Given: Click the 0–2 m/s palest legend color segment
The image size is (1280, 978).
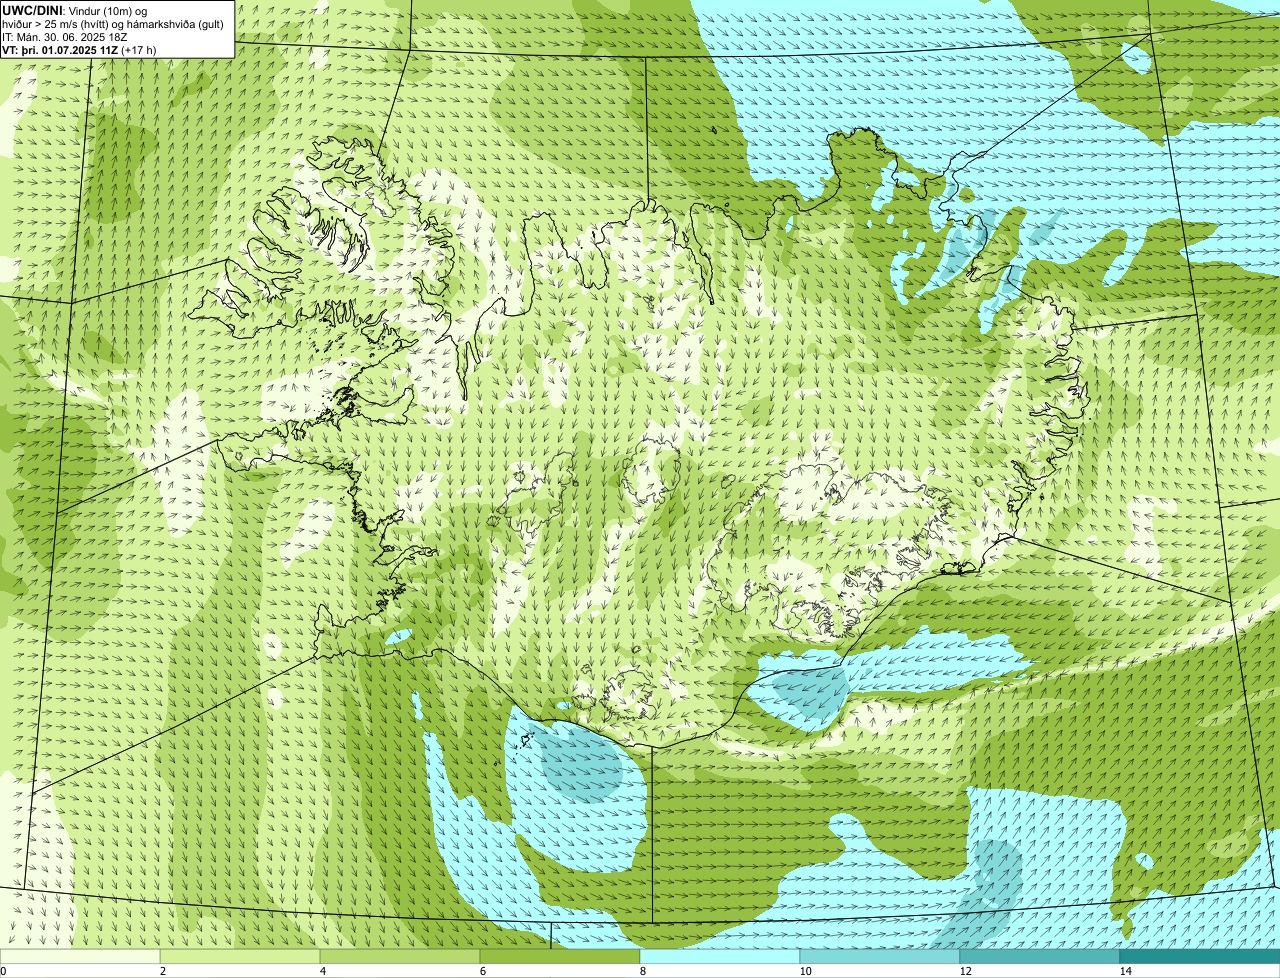Looking at the screenshot, I should 80,956.
